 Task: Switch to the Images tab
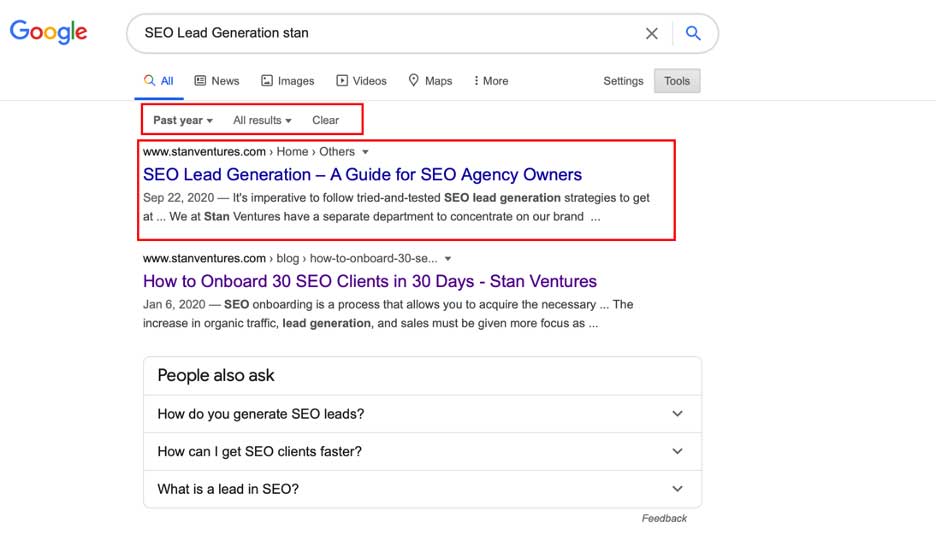(288, 81)
